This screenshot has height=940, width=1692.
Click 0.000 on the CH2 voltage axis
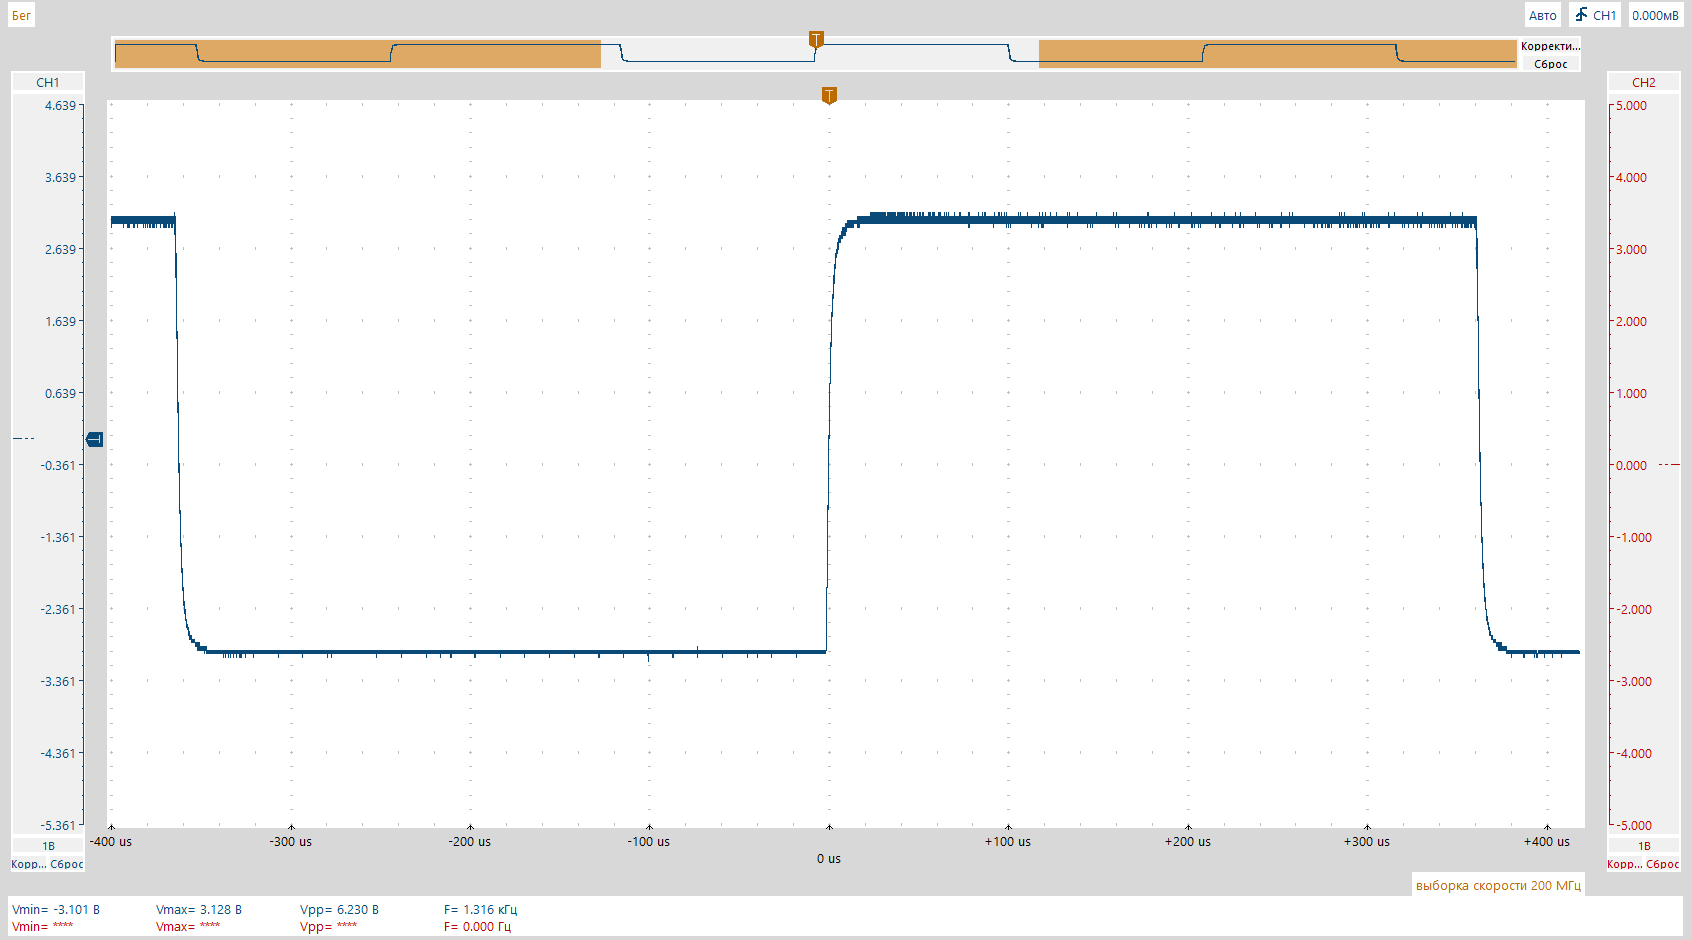pos(1631,465)
